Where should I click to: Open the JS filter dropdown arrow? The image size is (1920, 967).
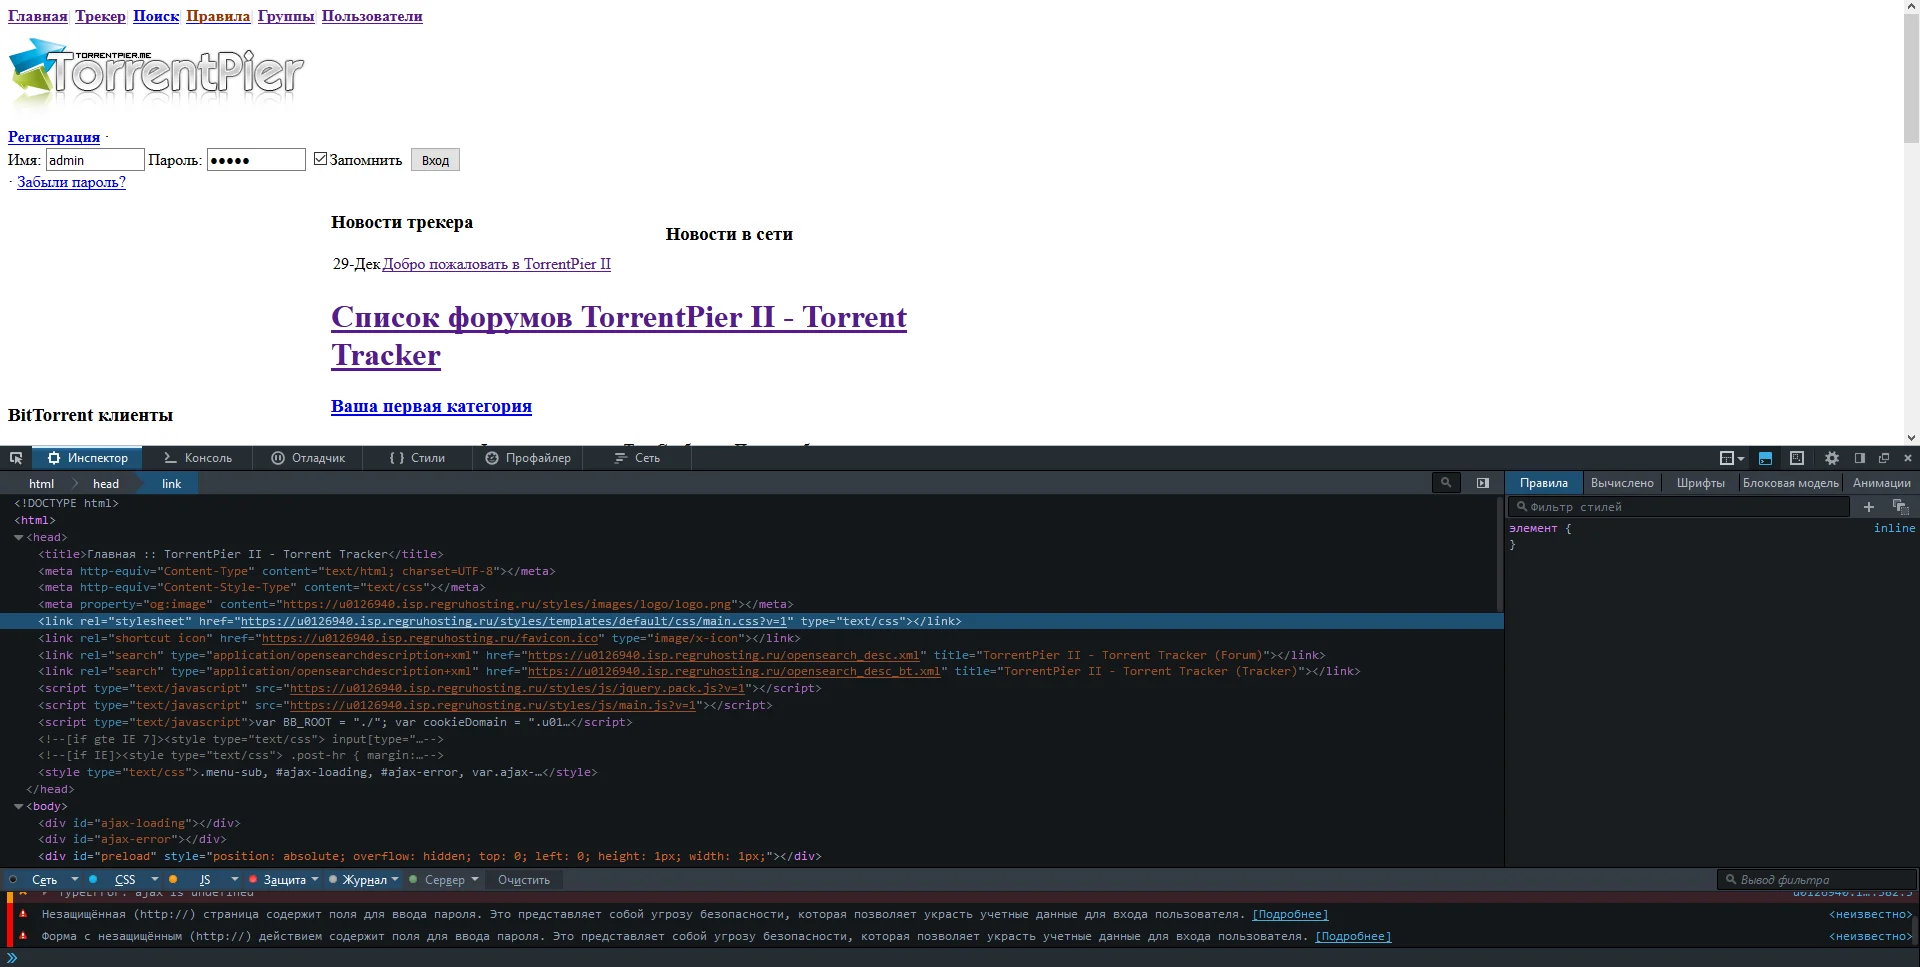pos(235,880)
